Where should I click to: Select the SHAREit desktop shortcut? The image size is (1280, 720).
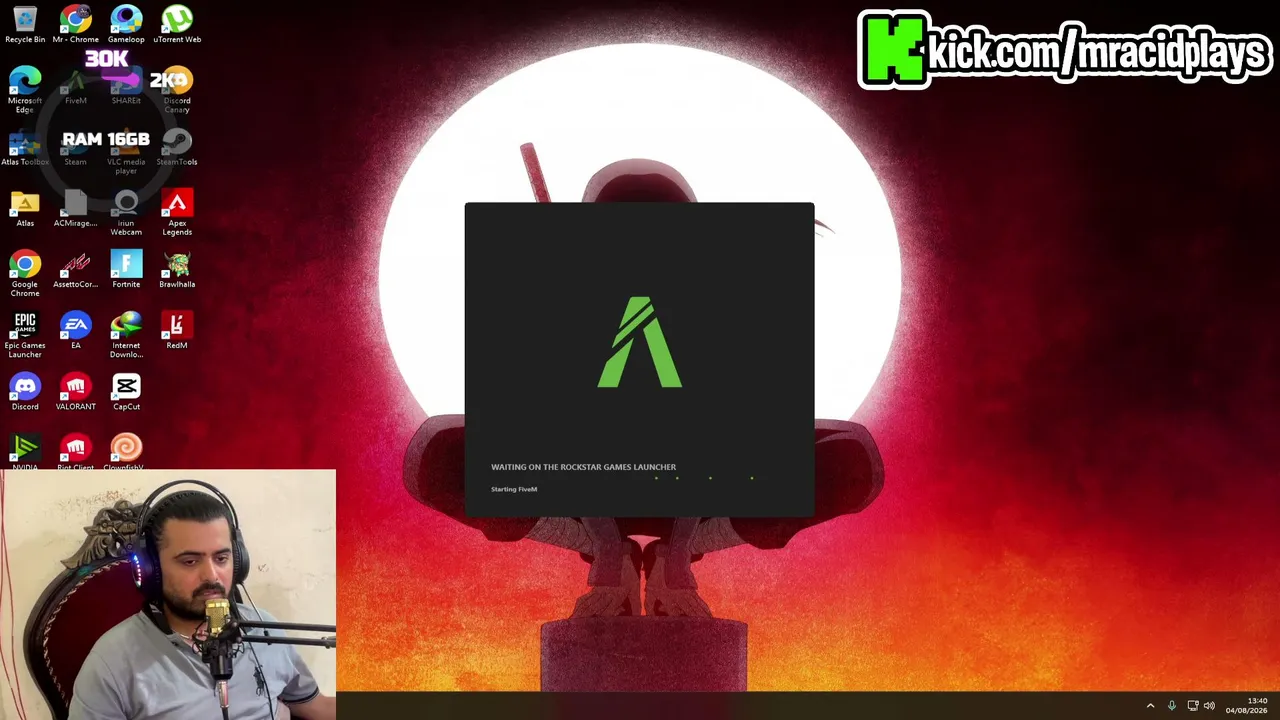click(x=126, y=87)
